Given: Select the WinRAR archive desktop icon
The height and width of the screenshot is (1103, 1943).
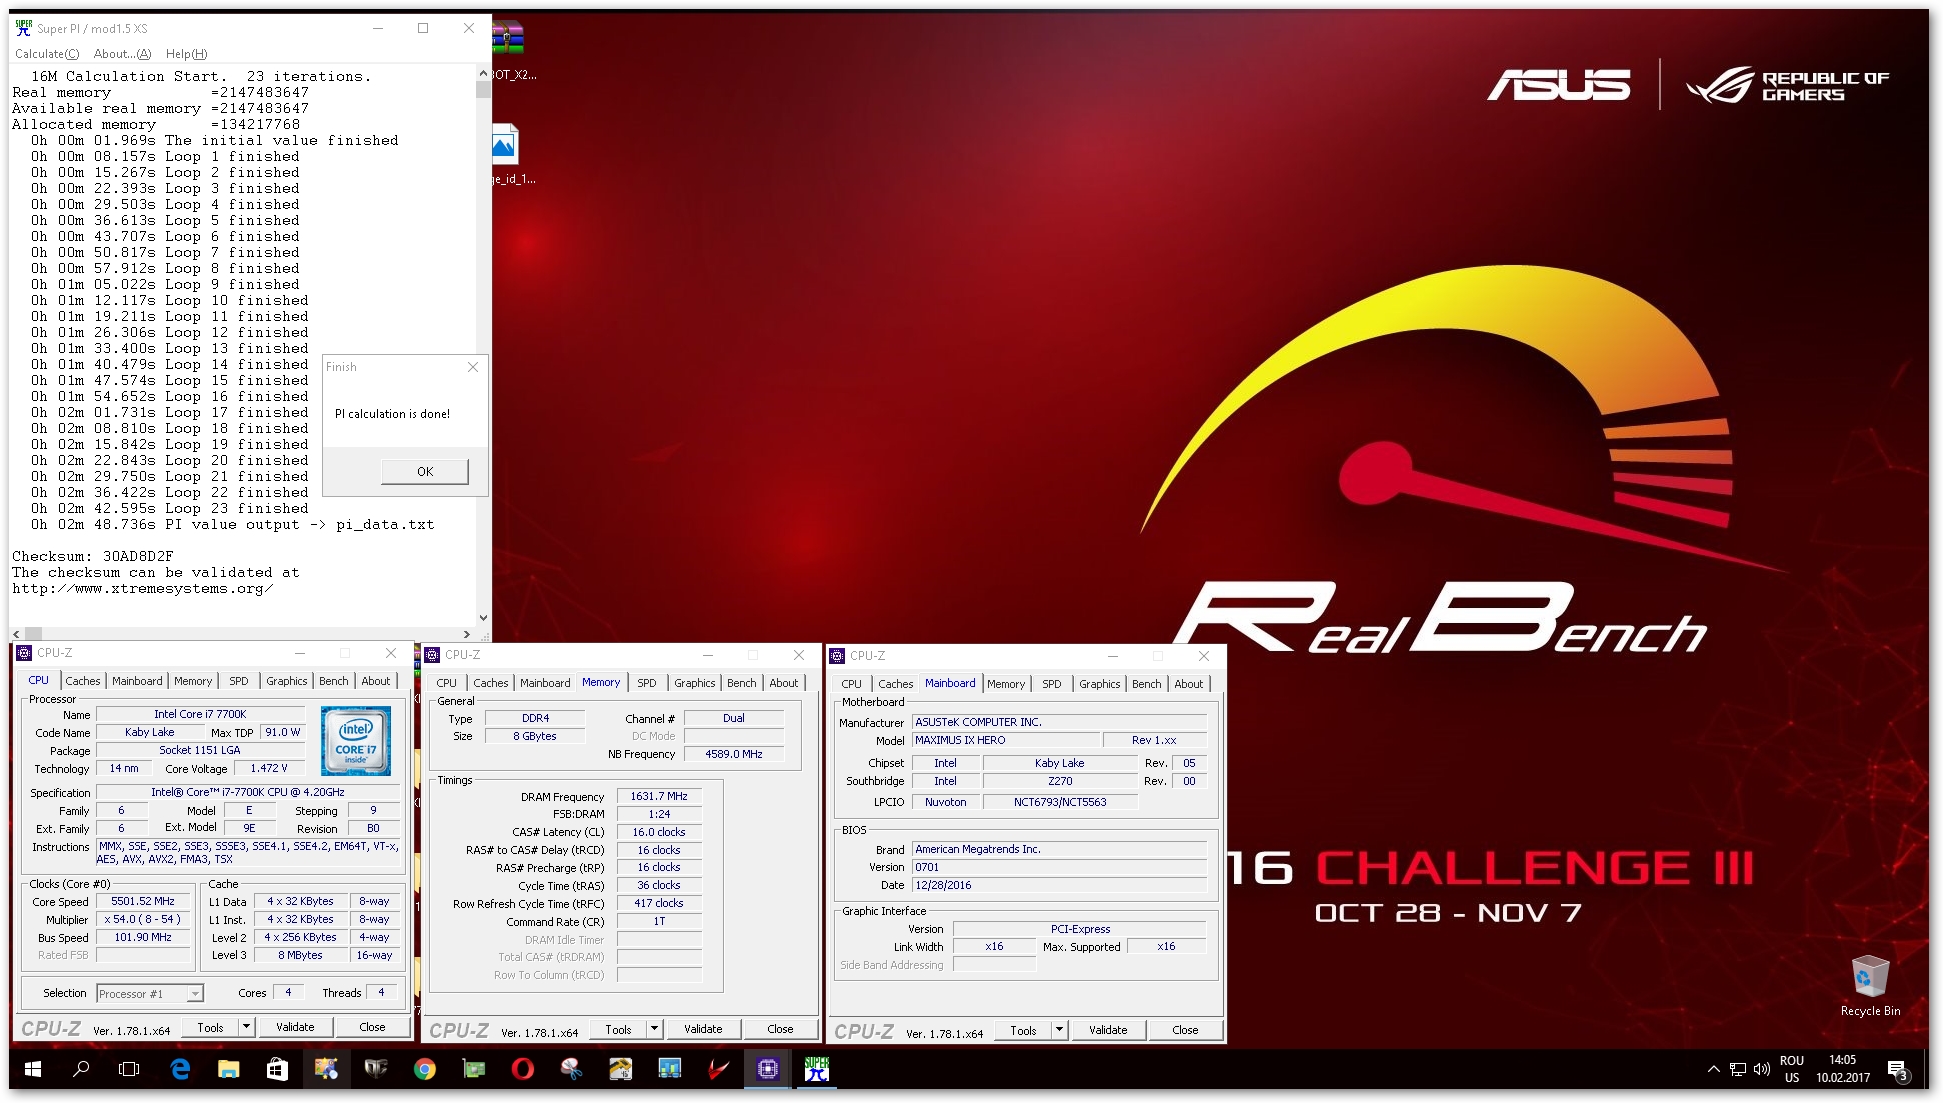Looking at the screenshot, I should coord(509,48).
